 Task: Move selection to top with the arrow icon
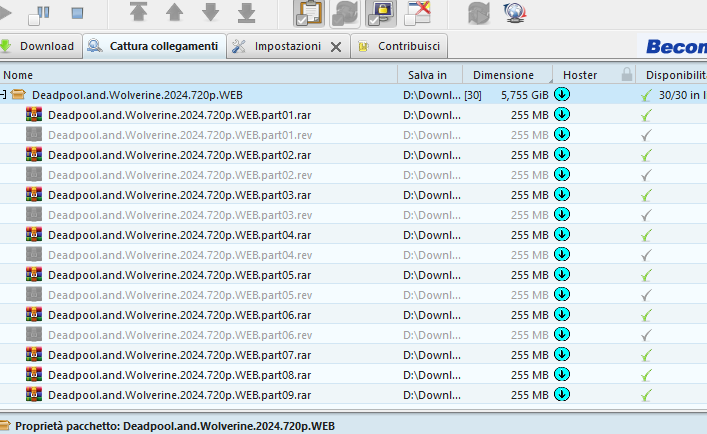138,12
